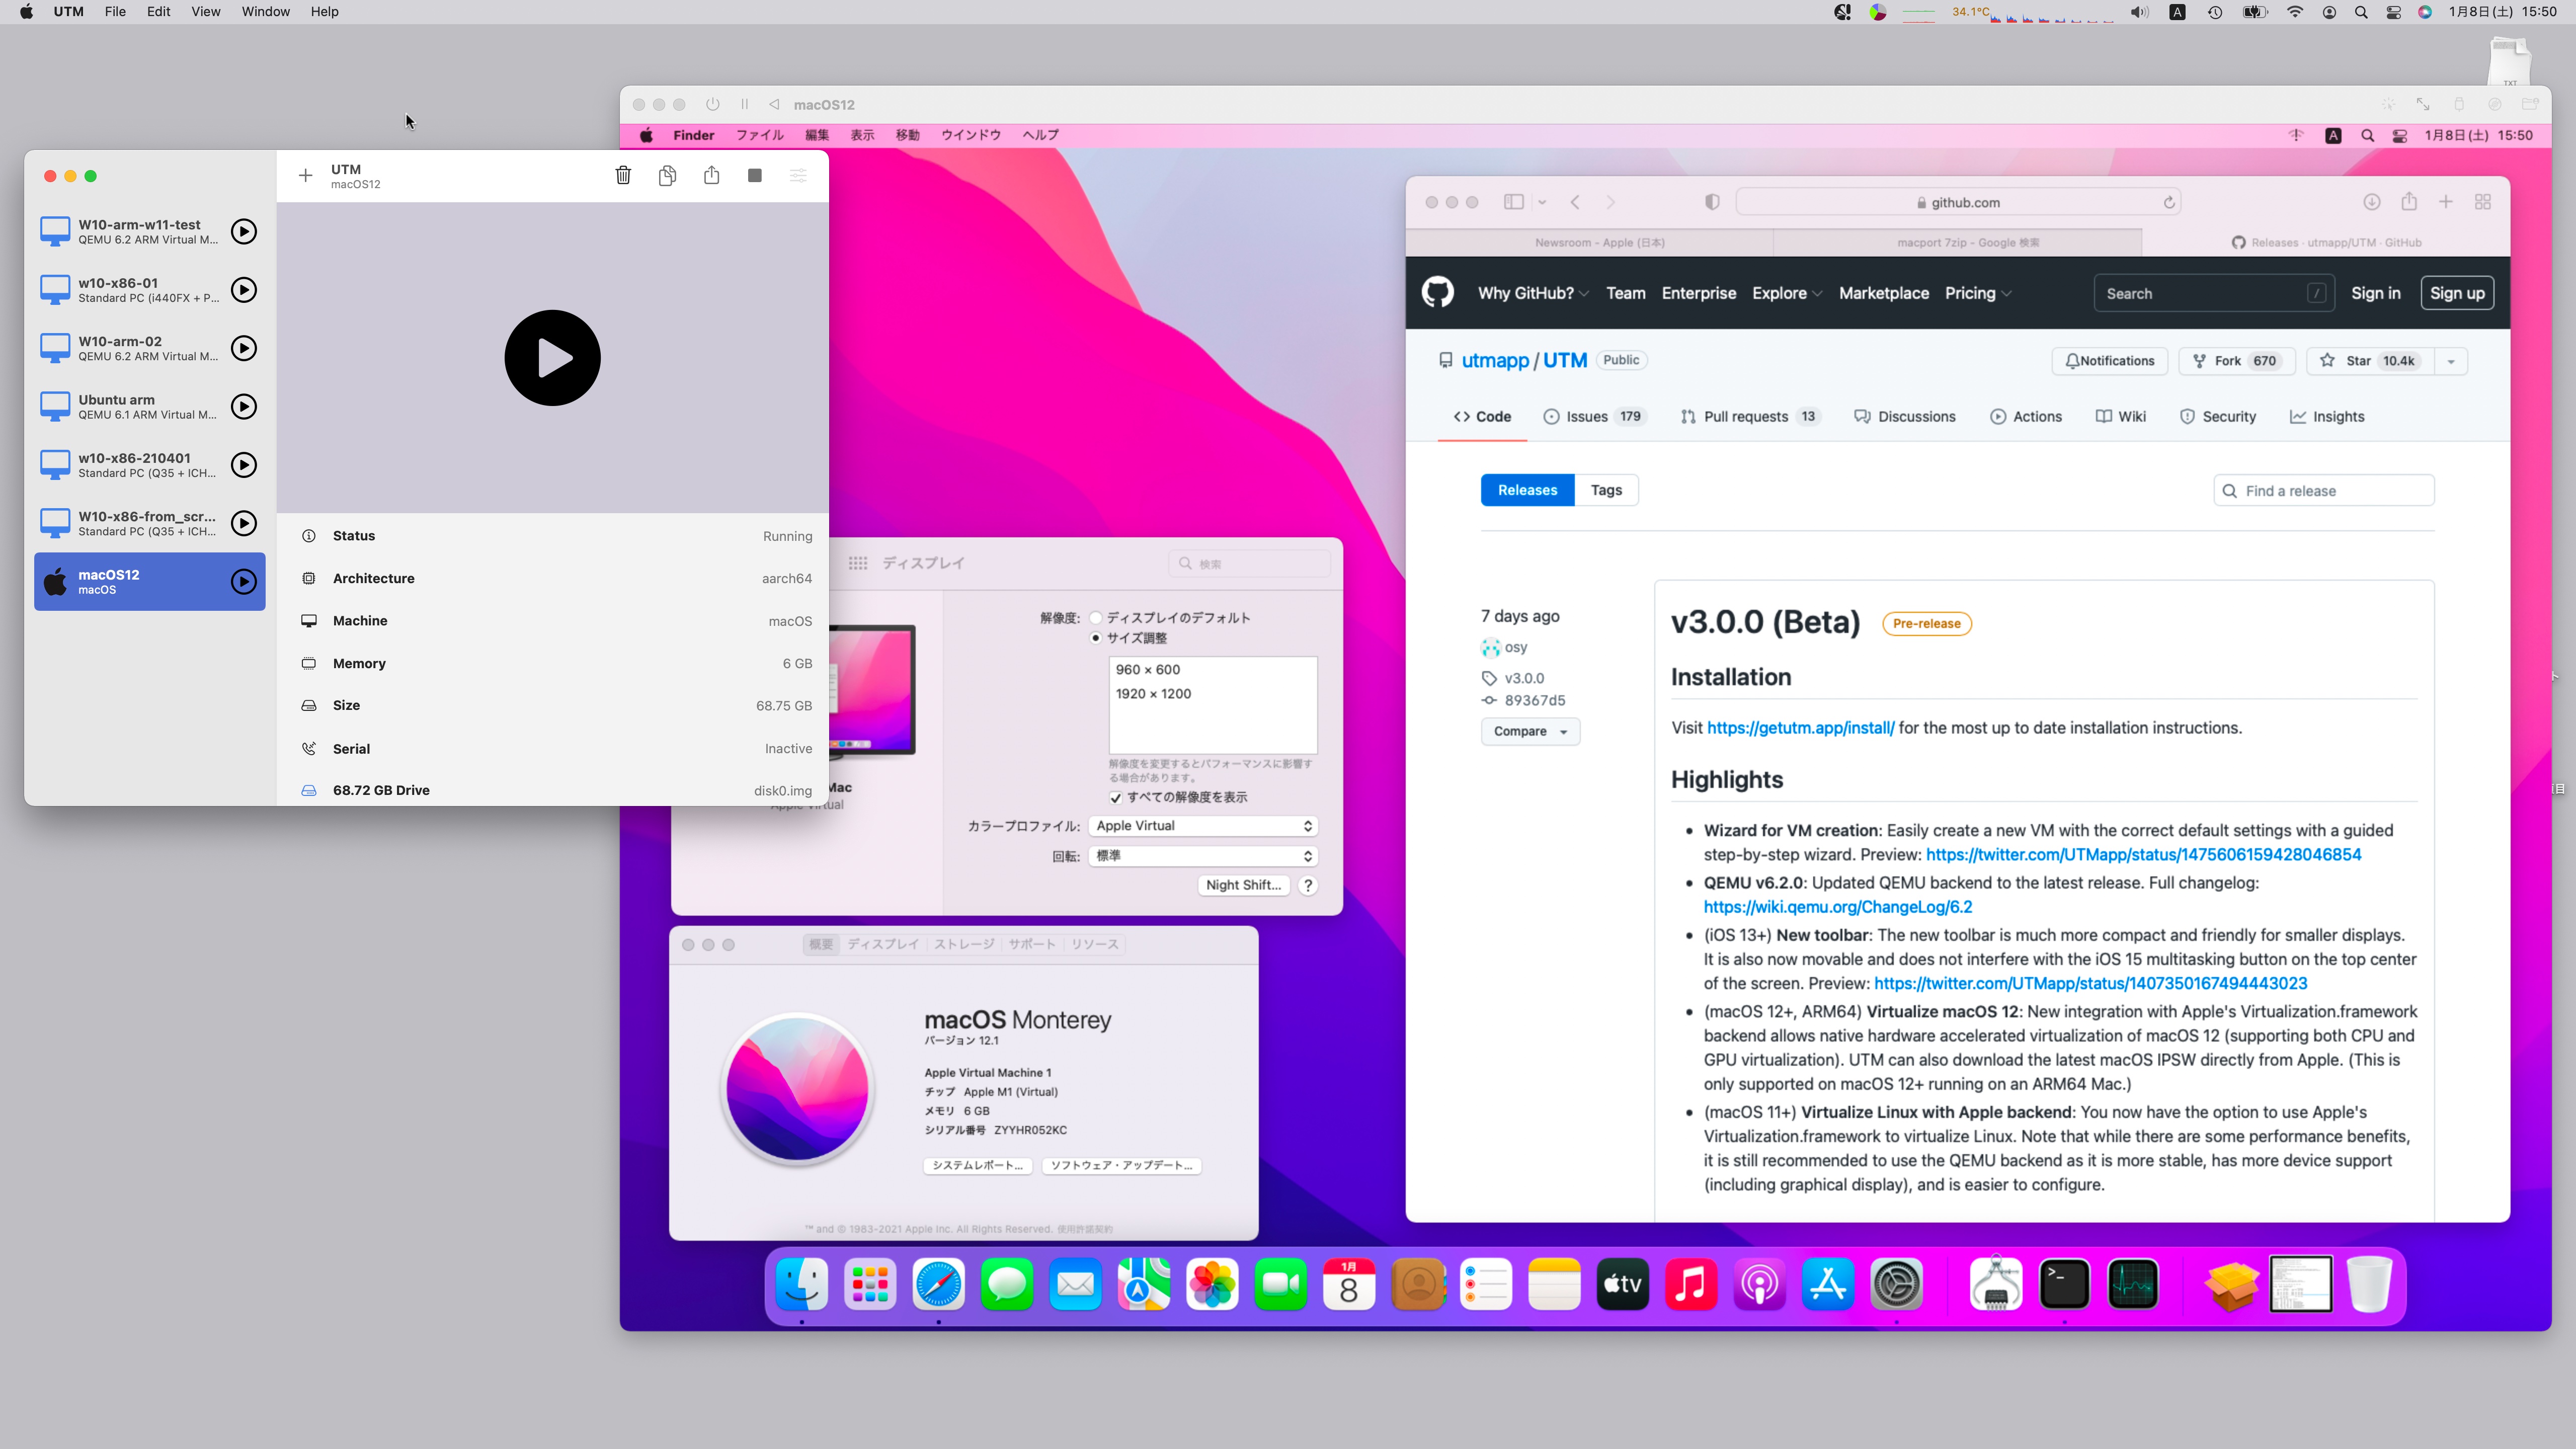Start w10-x86-01 with its play button
The image size is (2576, 1449).
point(243,290)
